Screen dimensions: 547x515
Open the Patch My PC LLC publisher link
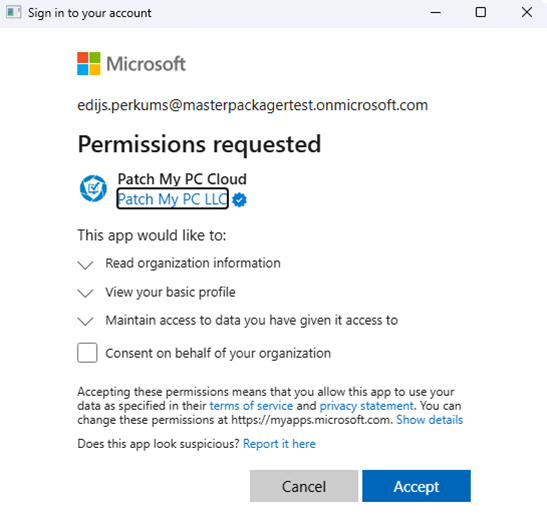point(173,199)
